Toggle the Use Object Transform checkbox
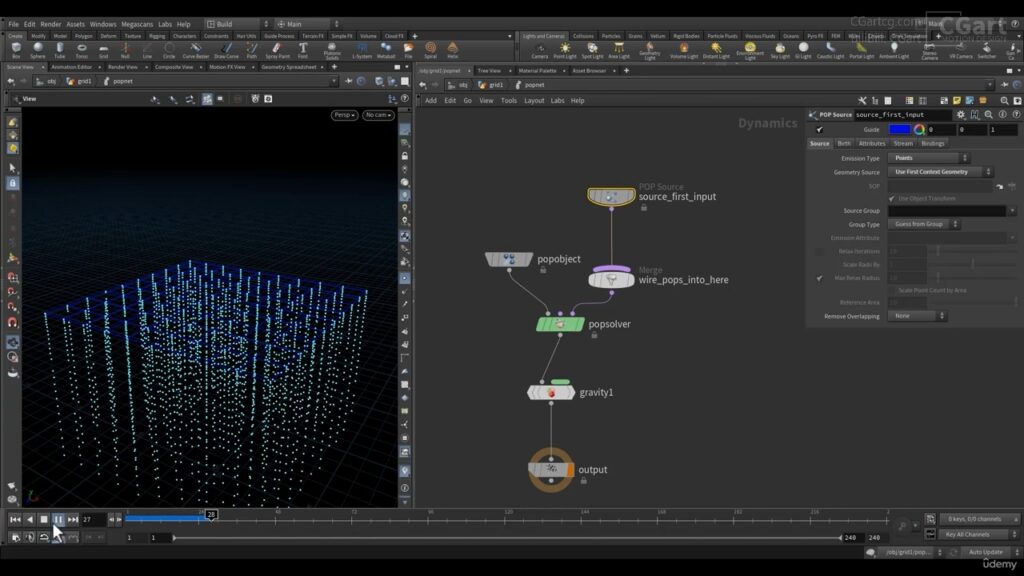This screenshot has width=1024, height=576. point(891,199)
